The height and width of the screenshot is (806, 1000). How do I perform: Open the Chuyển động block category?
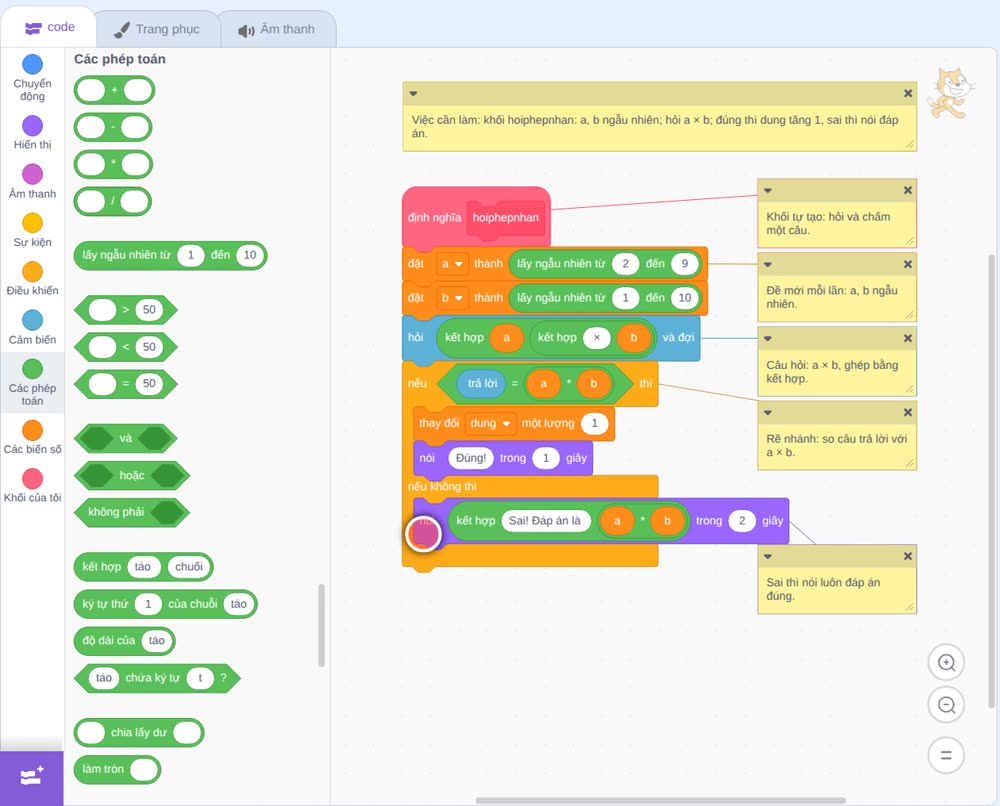(32, 78)
